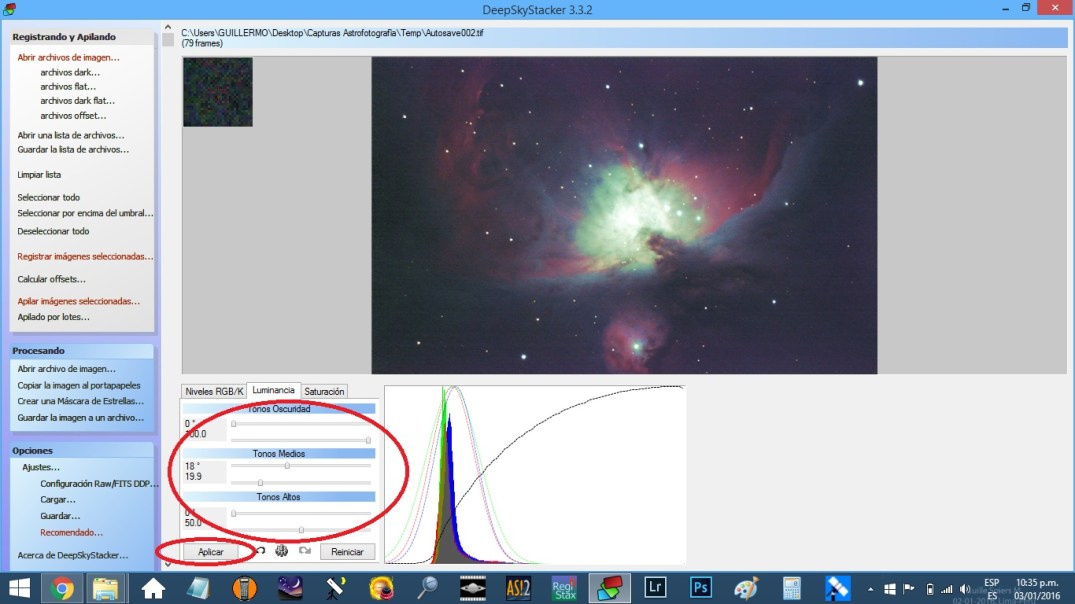The width and height of the screenshot is (1075, 604).
Task: Open Photoshop from the taskbar
Action: (x=700, y=586)
